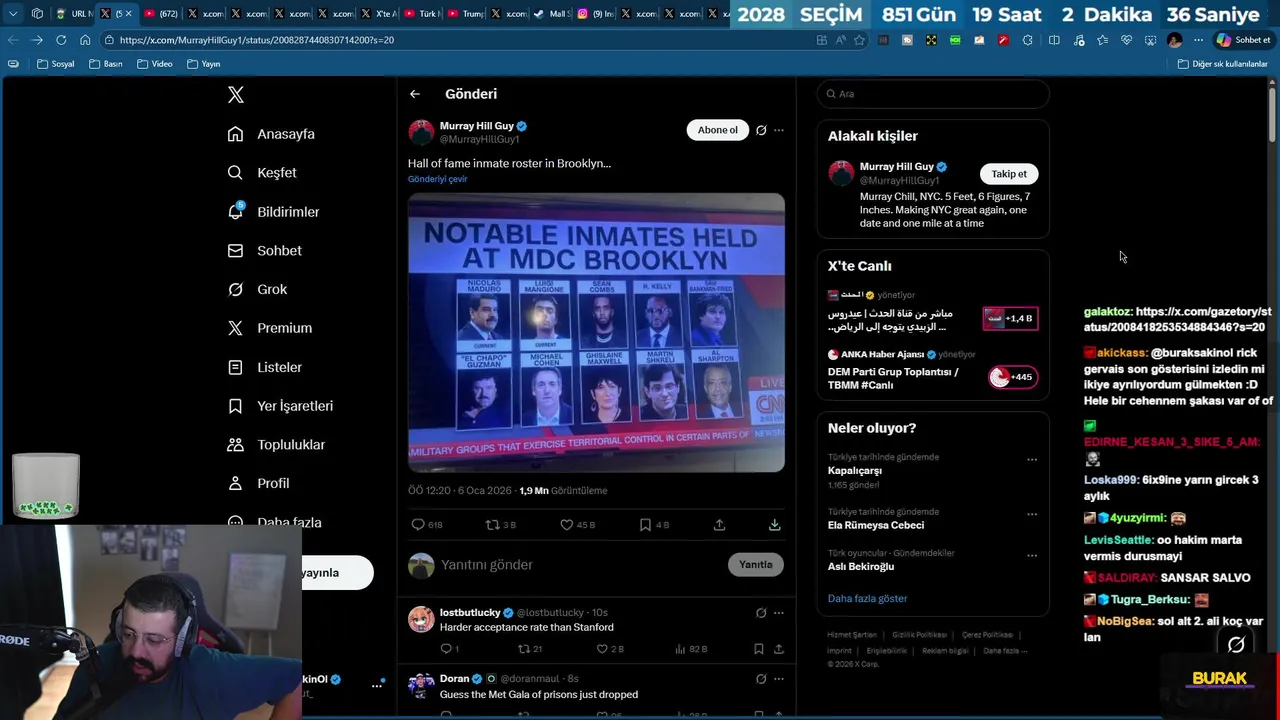Open Premium from the sidebar
This screenshot has height=720, width=1280.
point(269,328)
